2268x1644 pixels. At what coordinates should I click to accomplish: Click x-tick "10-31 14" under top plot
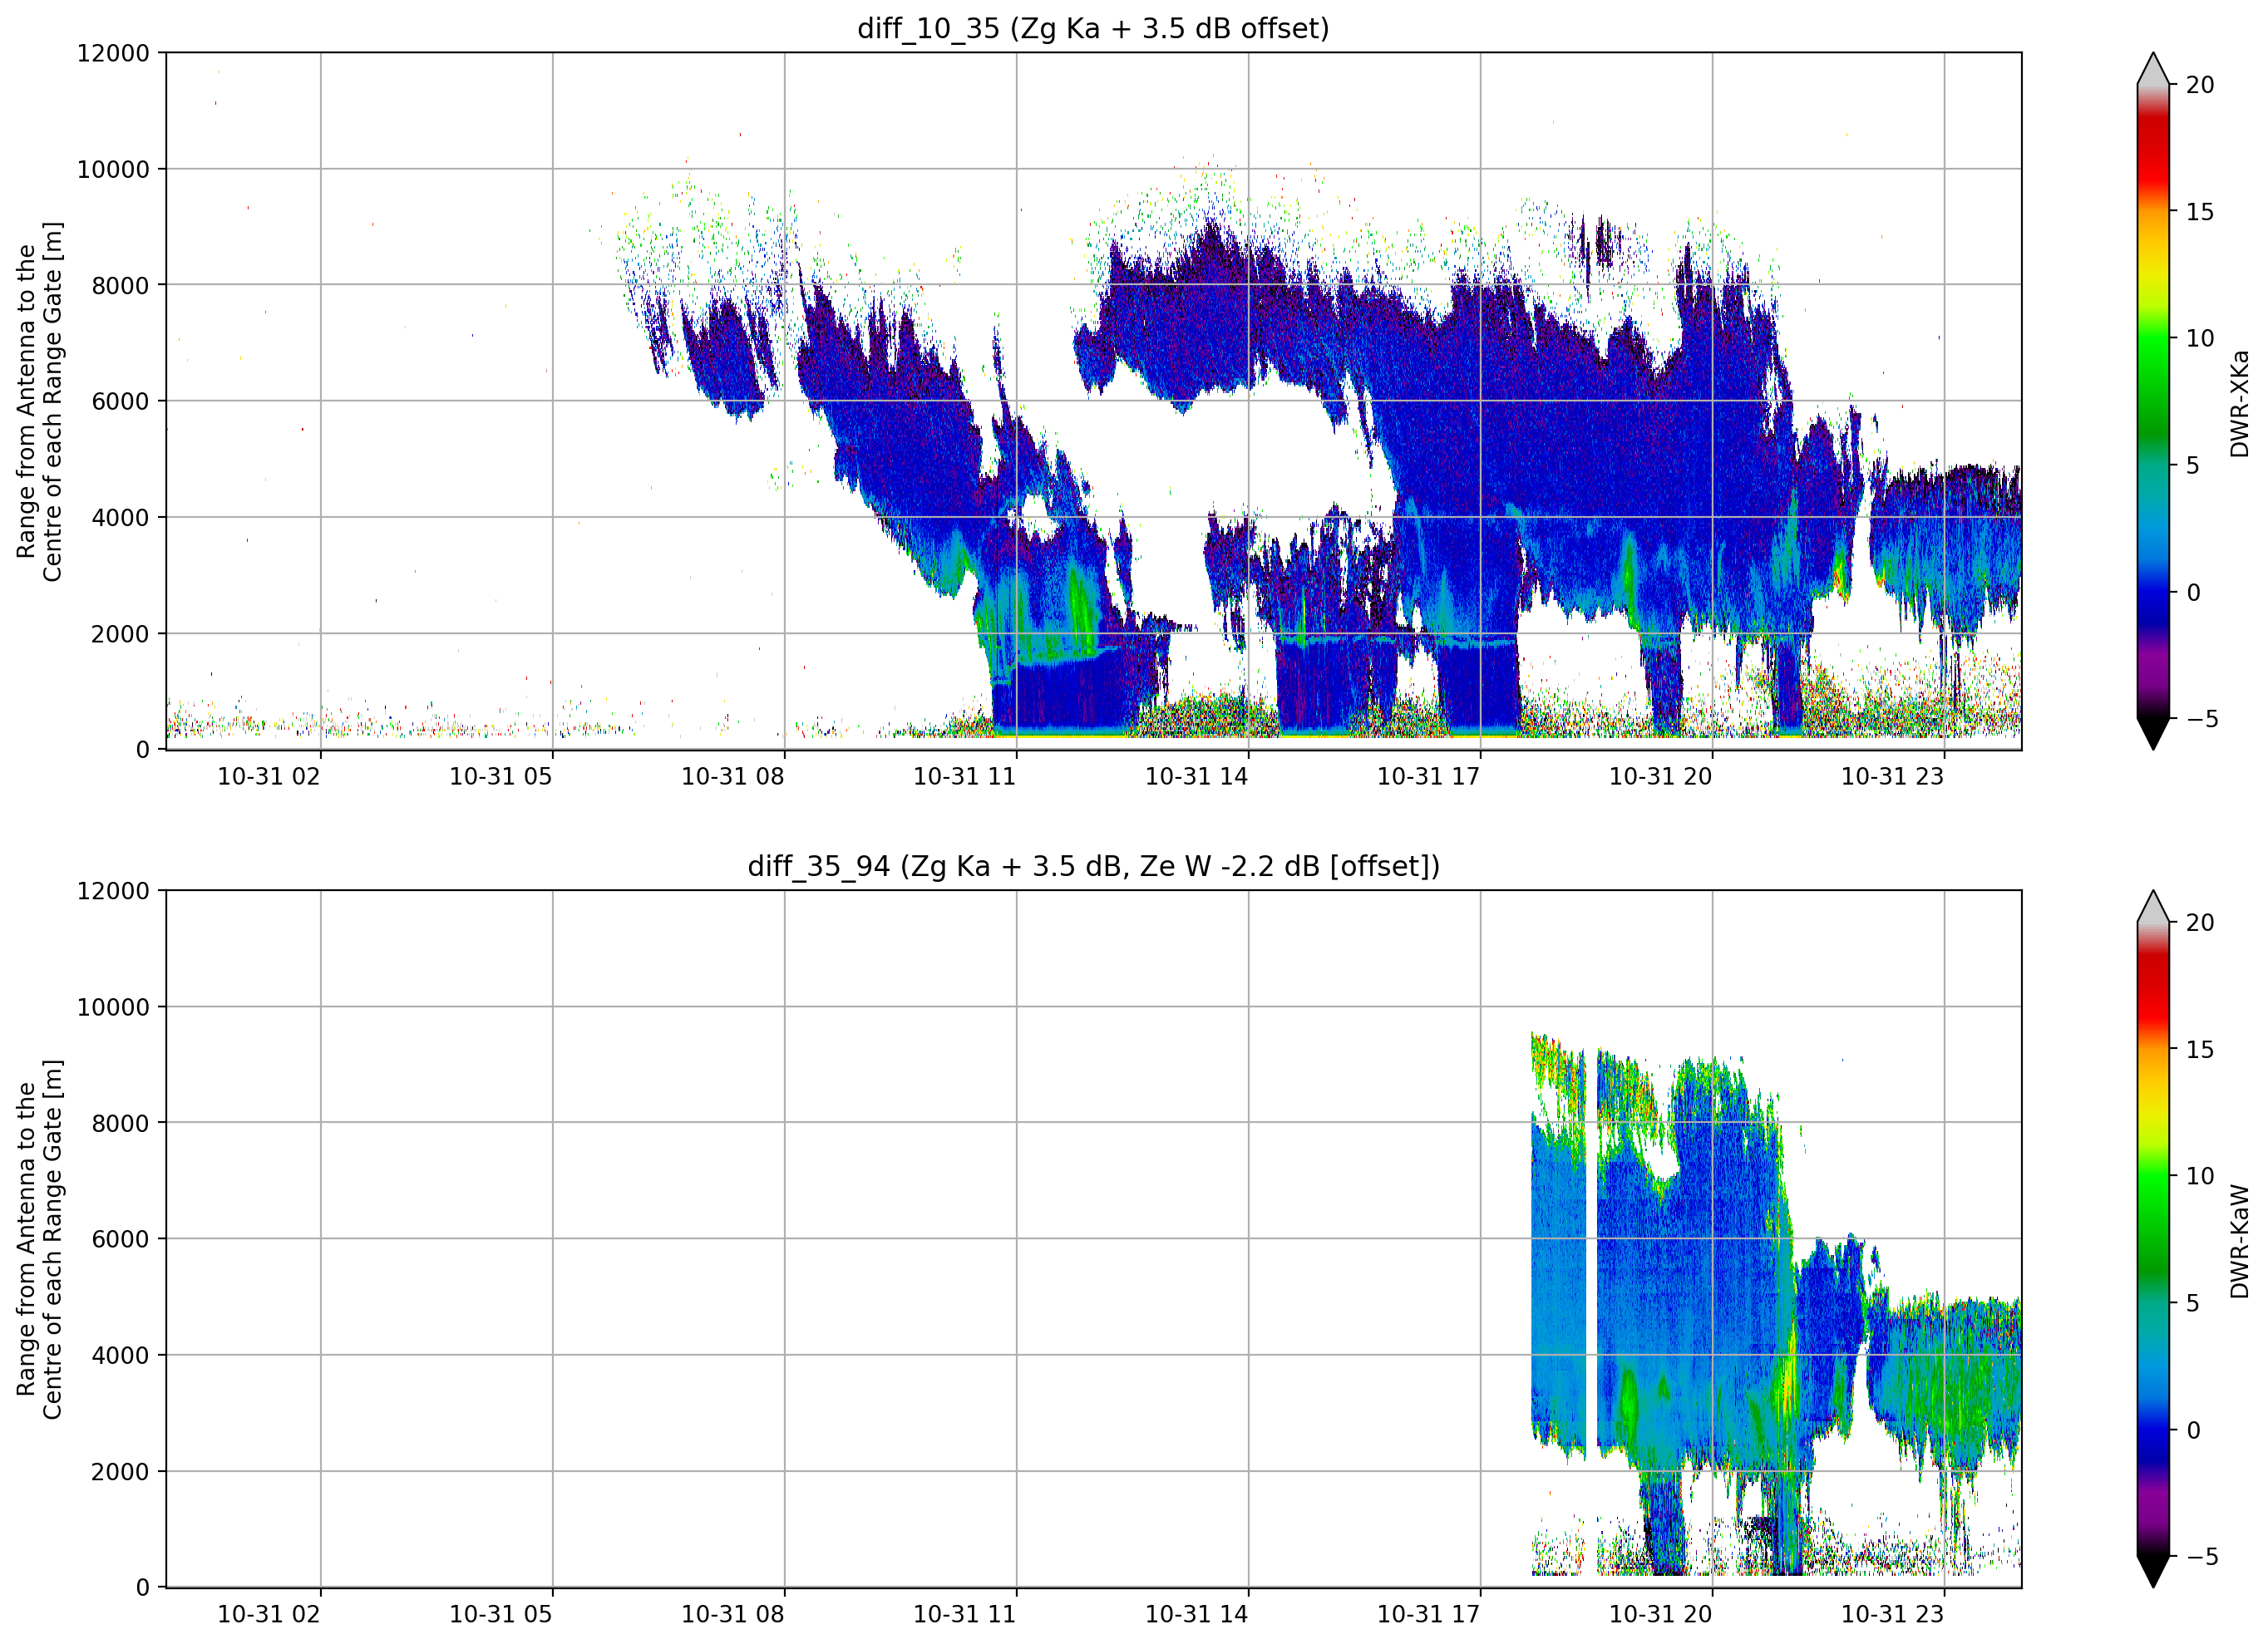pos(1197,777)
